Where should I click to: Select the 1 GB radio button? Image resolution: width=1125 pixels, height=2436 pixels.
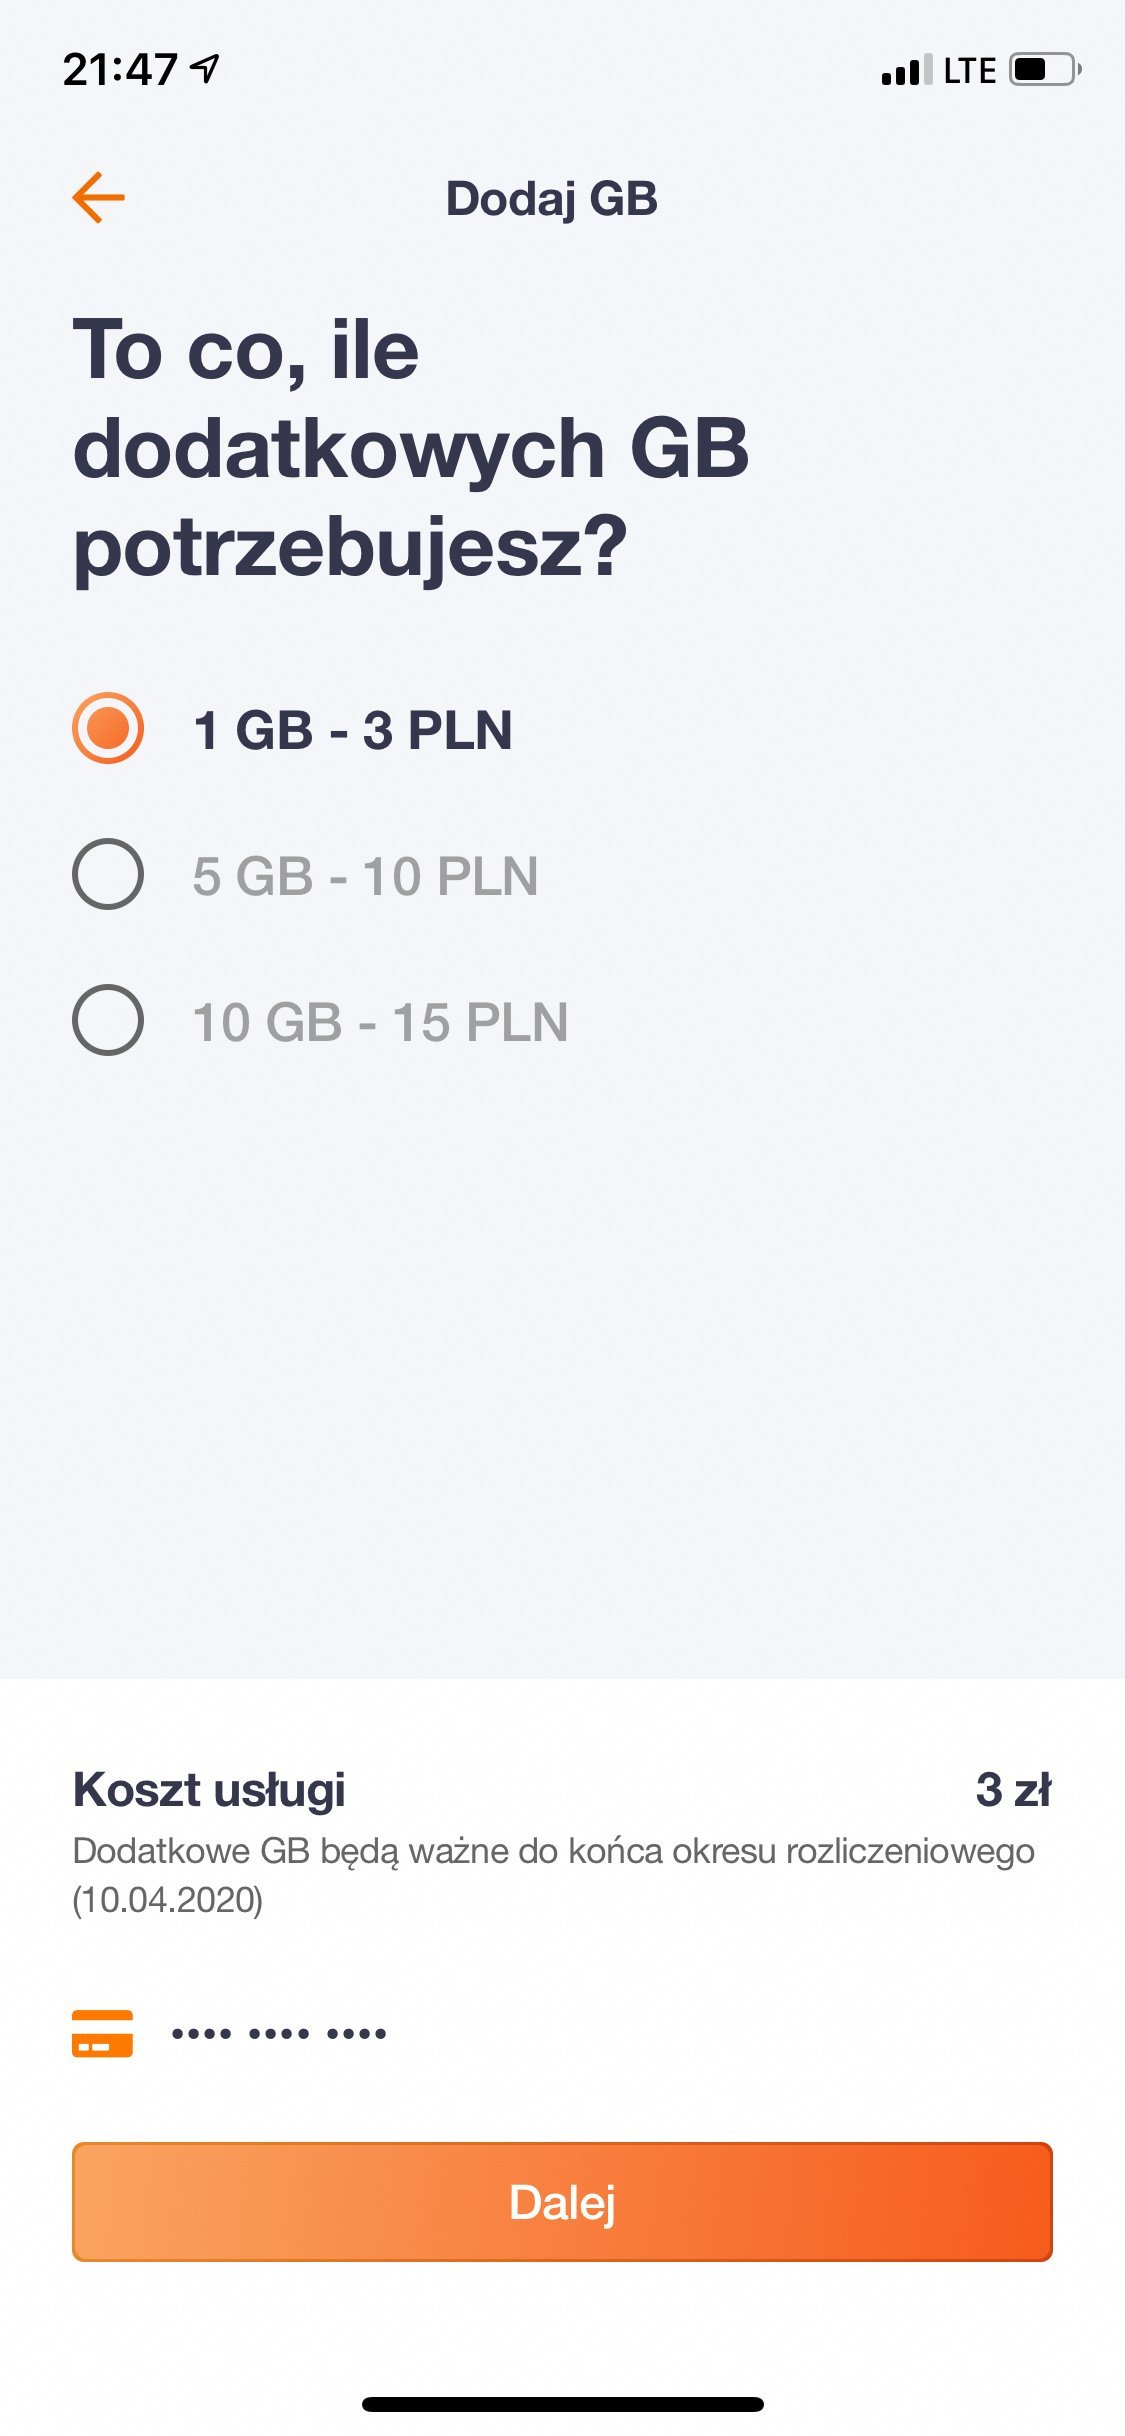pos(108,728)
